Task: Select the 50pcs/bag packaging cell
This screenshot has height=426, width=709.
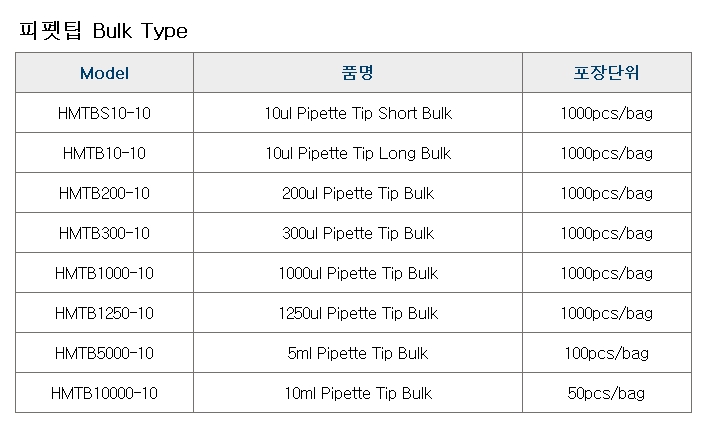Action: 607,393
